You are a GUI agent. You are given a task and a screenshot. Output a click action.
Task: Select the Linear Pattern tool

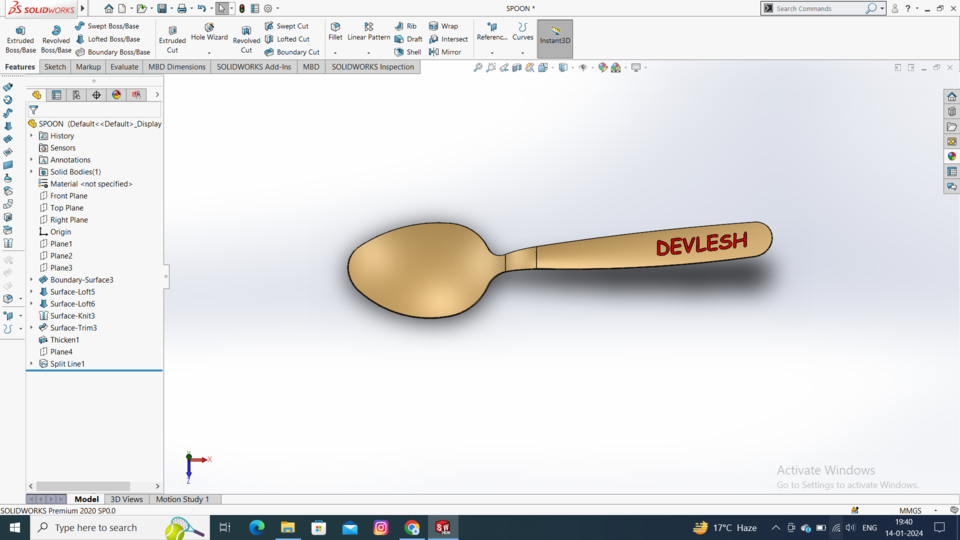369,32
